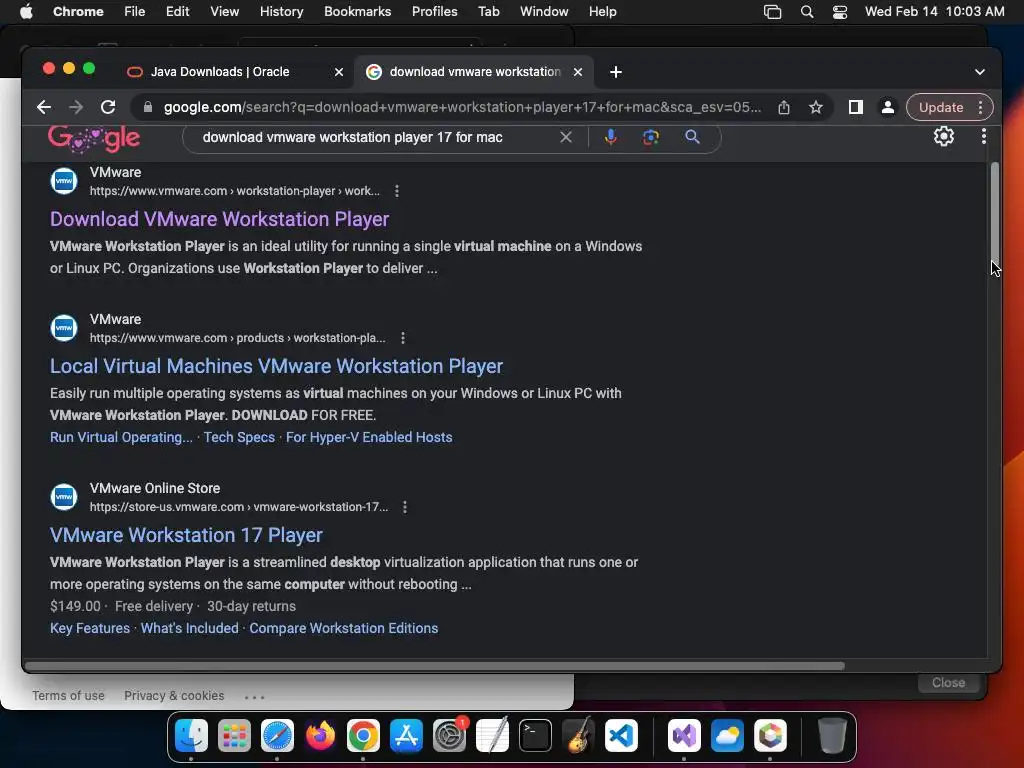Open macOS Control Center icon
The image size is (1024, 768).
[x=840, y=11]
